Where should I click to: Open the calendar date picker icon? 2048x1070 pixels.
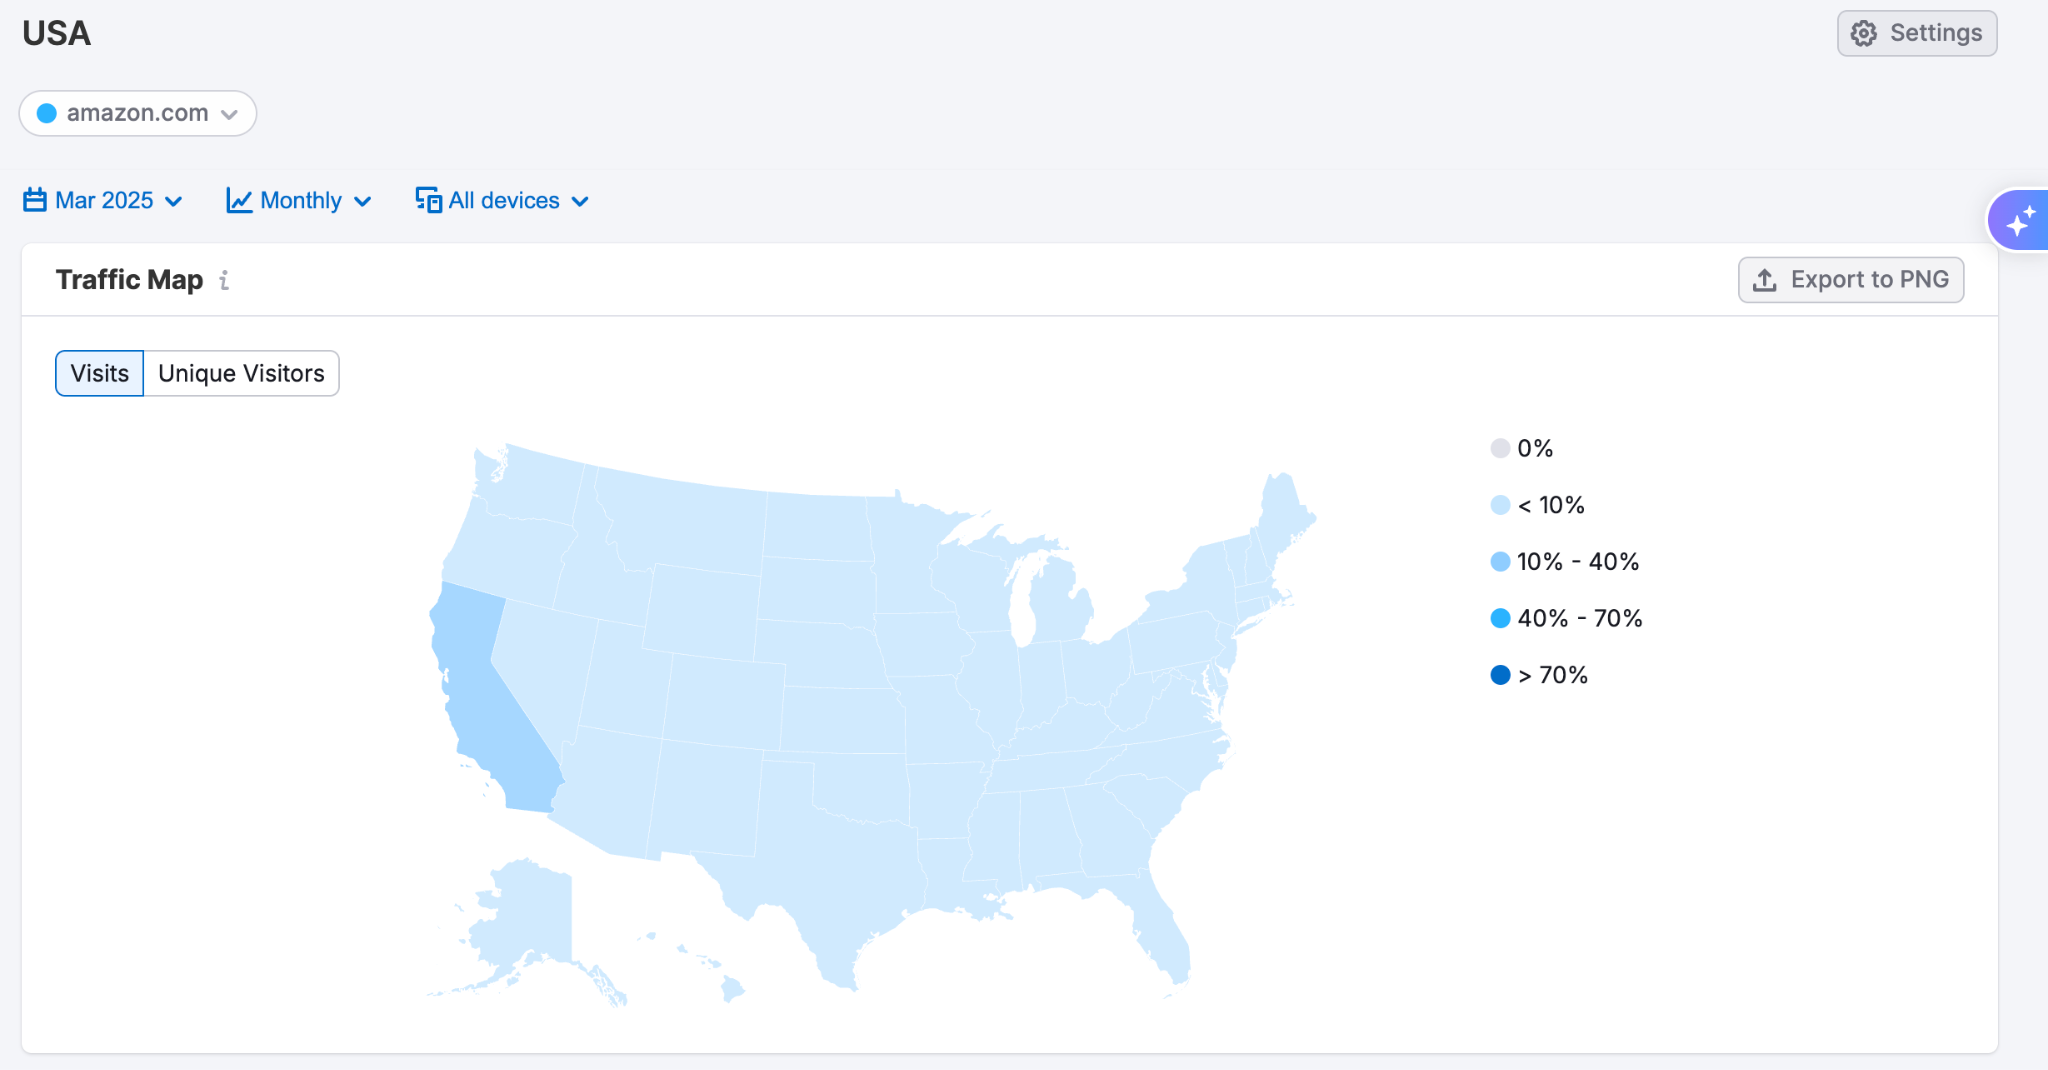tap(33, 200)
